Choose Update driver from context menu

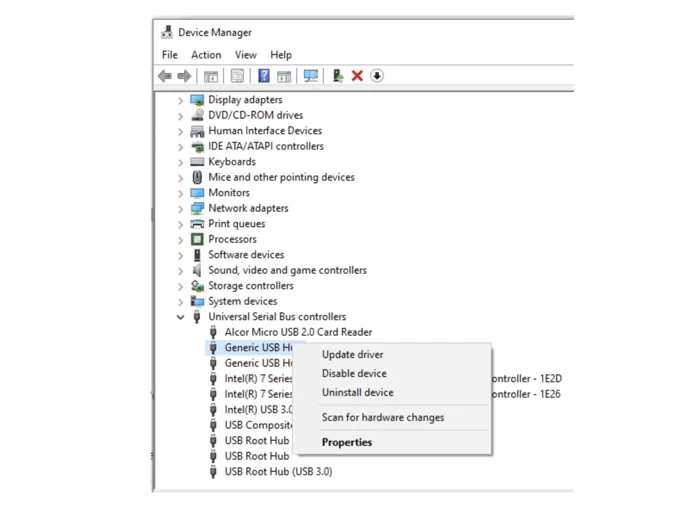(352, 355)
